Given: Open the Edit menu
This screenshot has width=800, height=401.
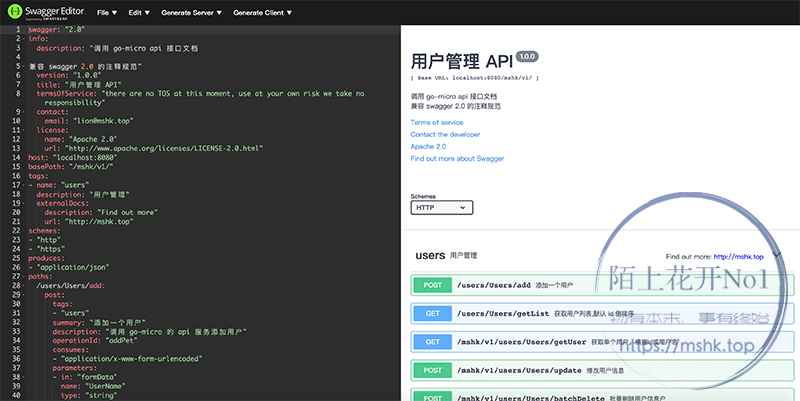Looking at the screenshot, I should pyautogui.click(x=139, y=13).
